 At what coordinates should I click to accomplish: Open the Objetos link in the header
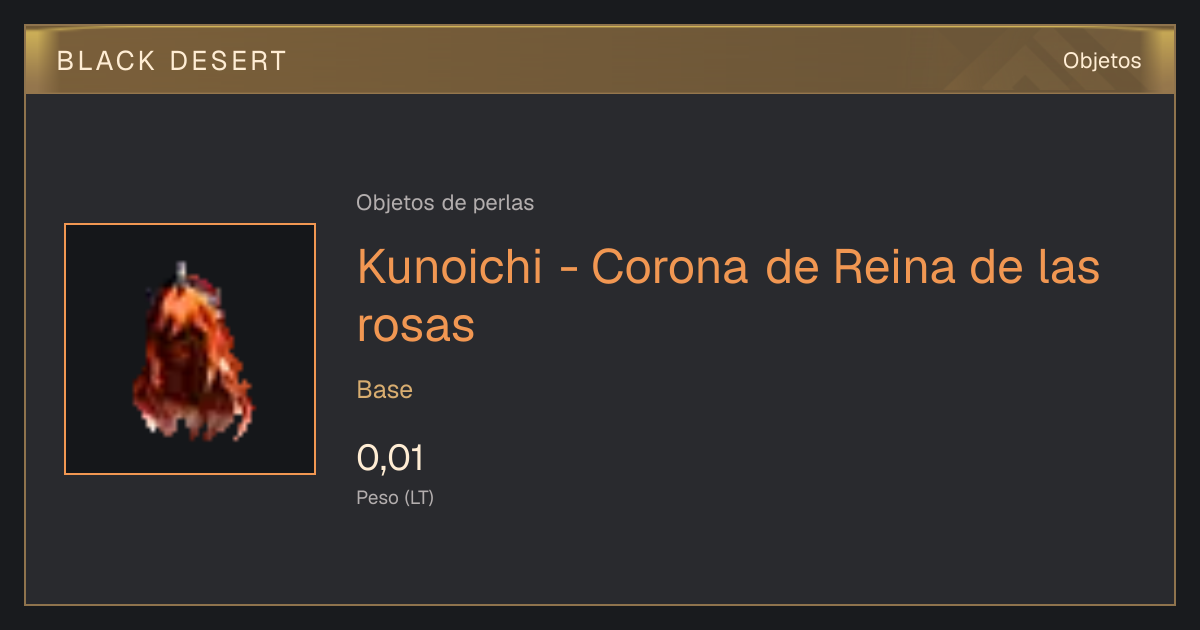pyautogui.click(x=1102, y=60)
